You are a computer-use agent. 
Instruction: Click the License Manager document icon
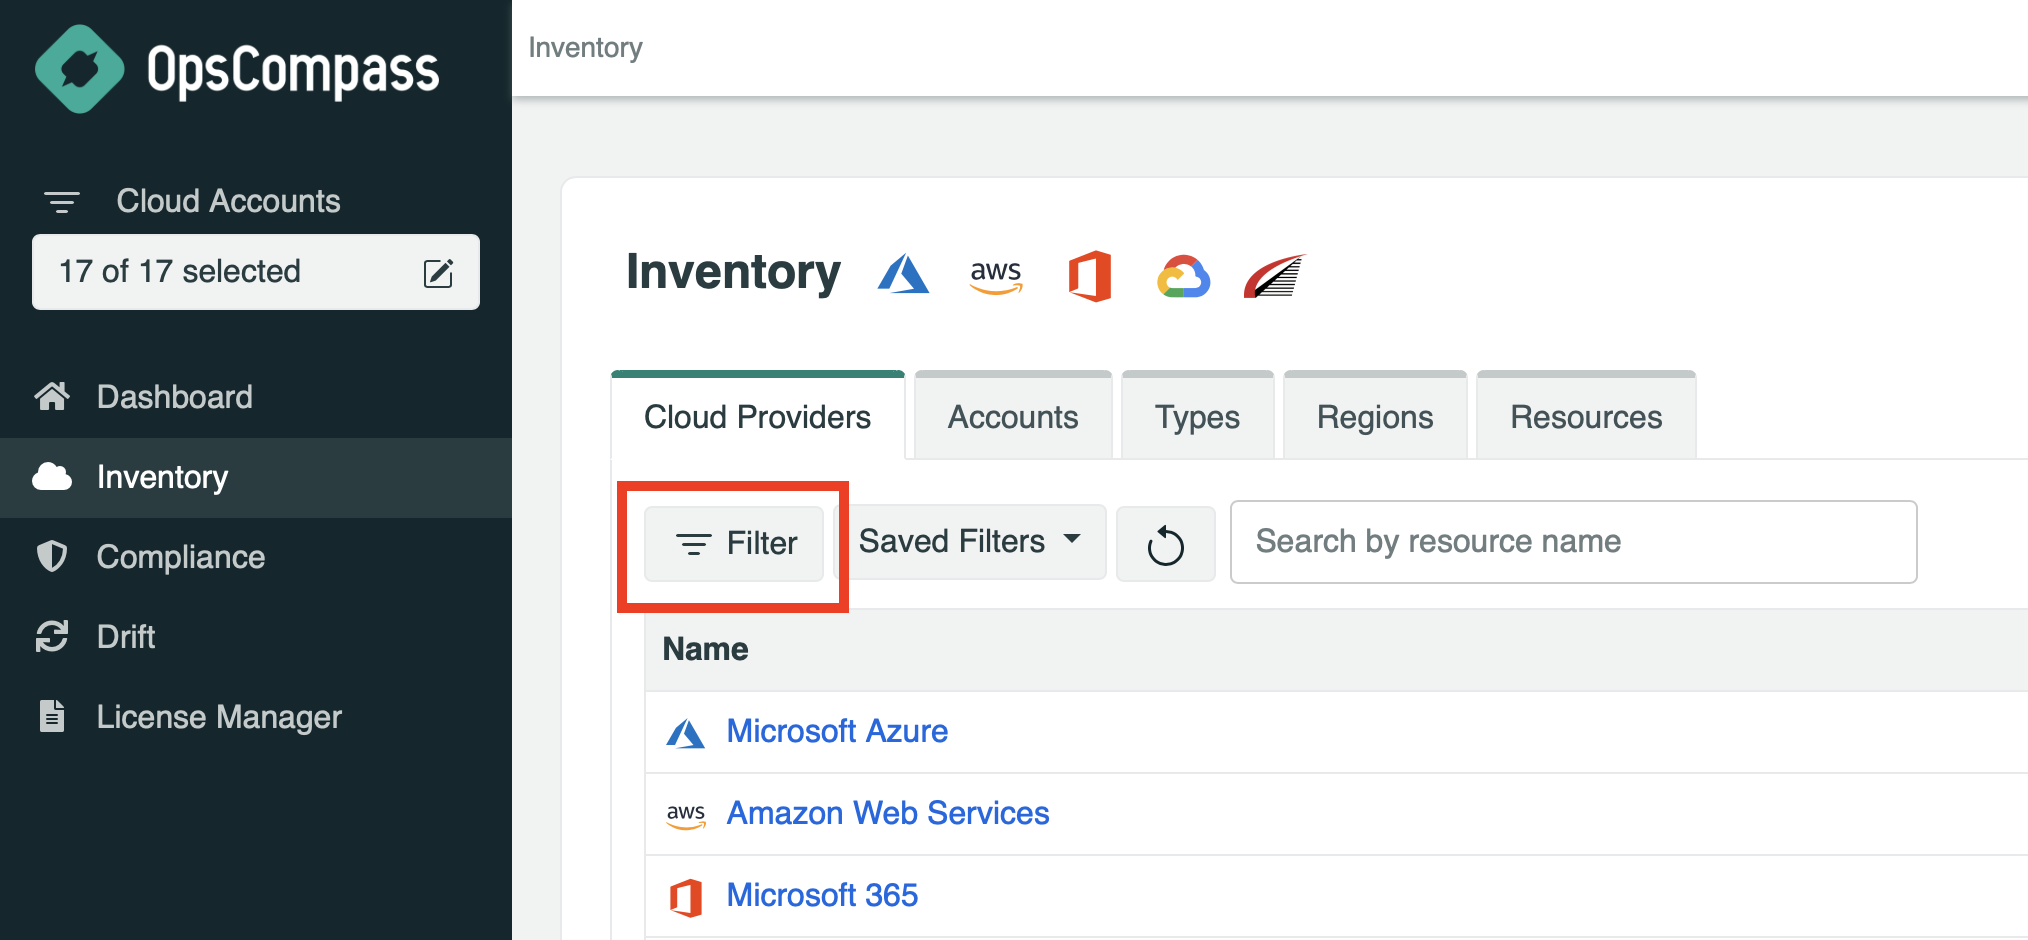52,717
